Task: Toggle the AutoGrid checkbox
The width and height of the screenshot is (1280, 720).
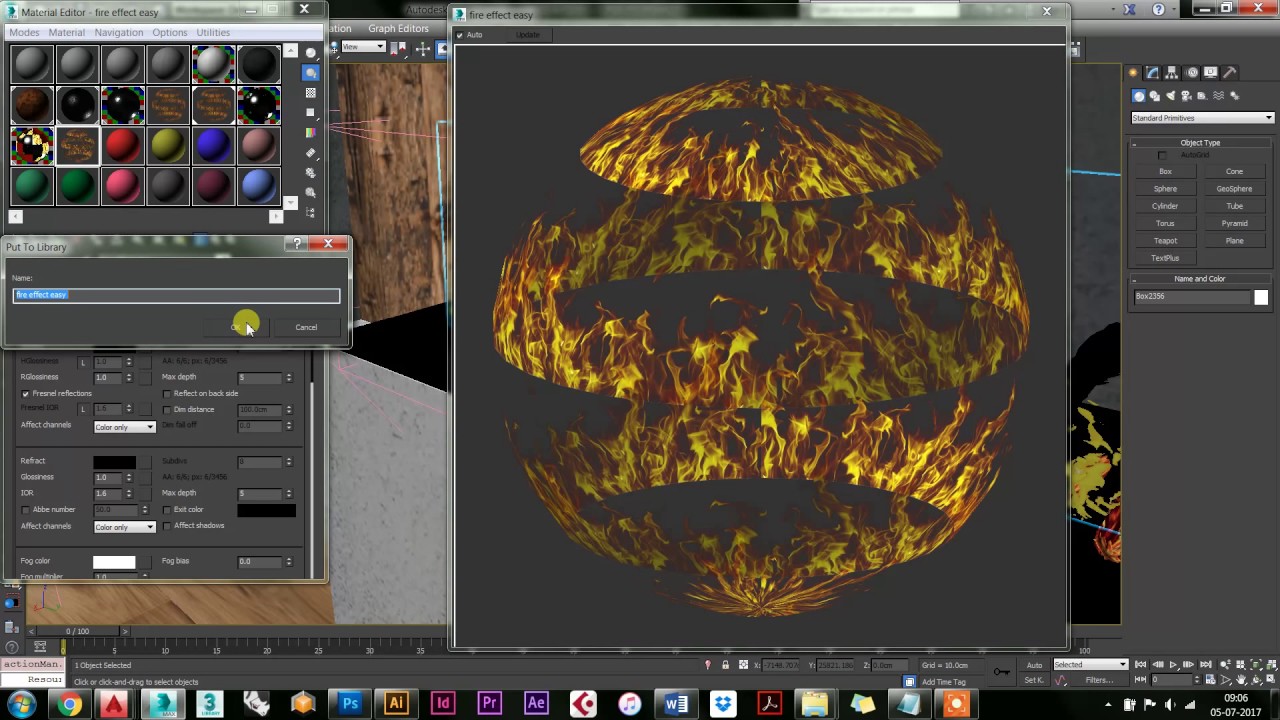Action: pos(1162,155)
